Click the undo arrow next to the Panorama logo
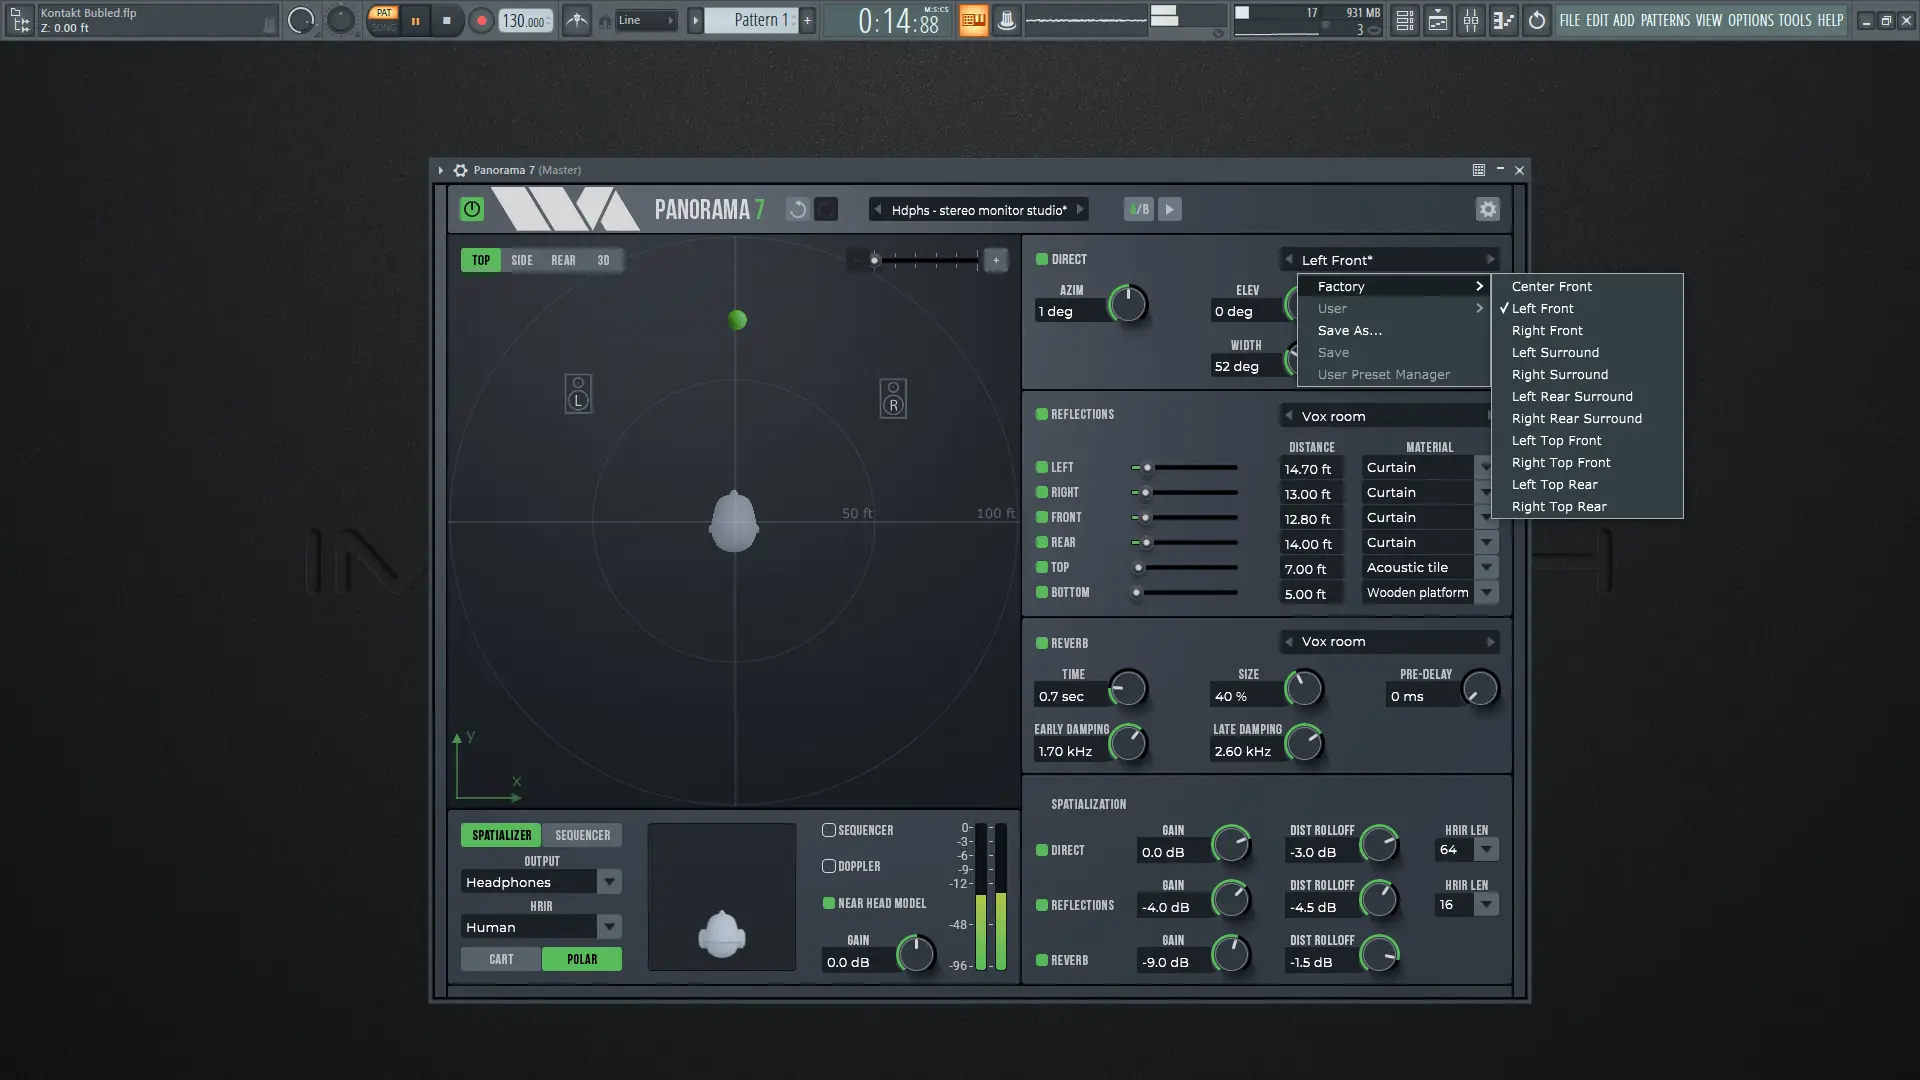This screenshot has height=1080, width=1920. [797, 209]
